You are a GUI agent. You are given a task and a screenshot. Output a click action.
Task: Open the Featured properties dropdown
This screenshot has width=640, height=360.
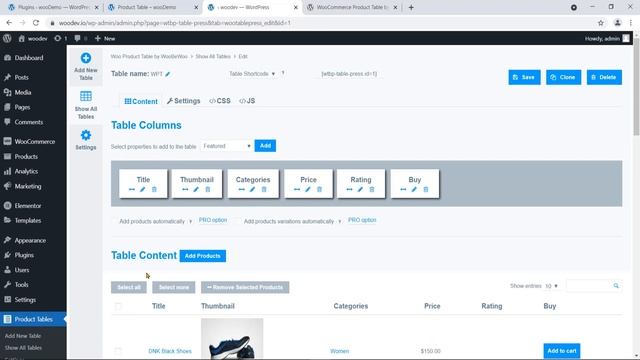point(227,146)
